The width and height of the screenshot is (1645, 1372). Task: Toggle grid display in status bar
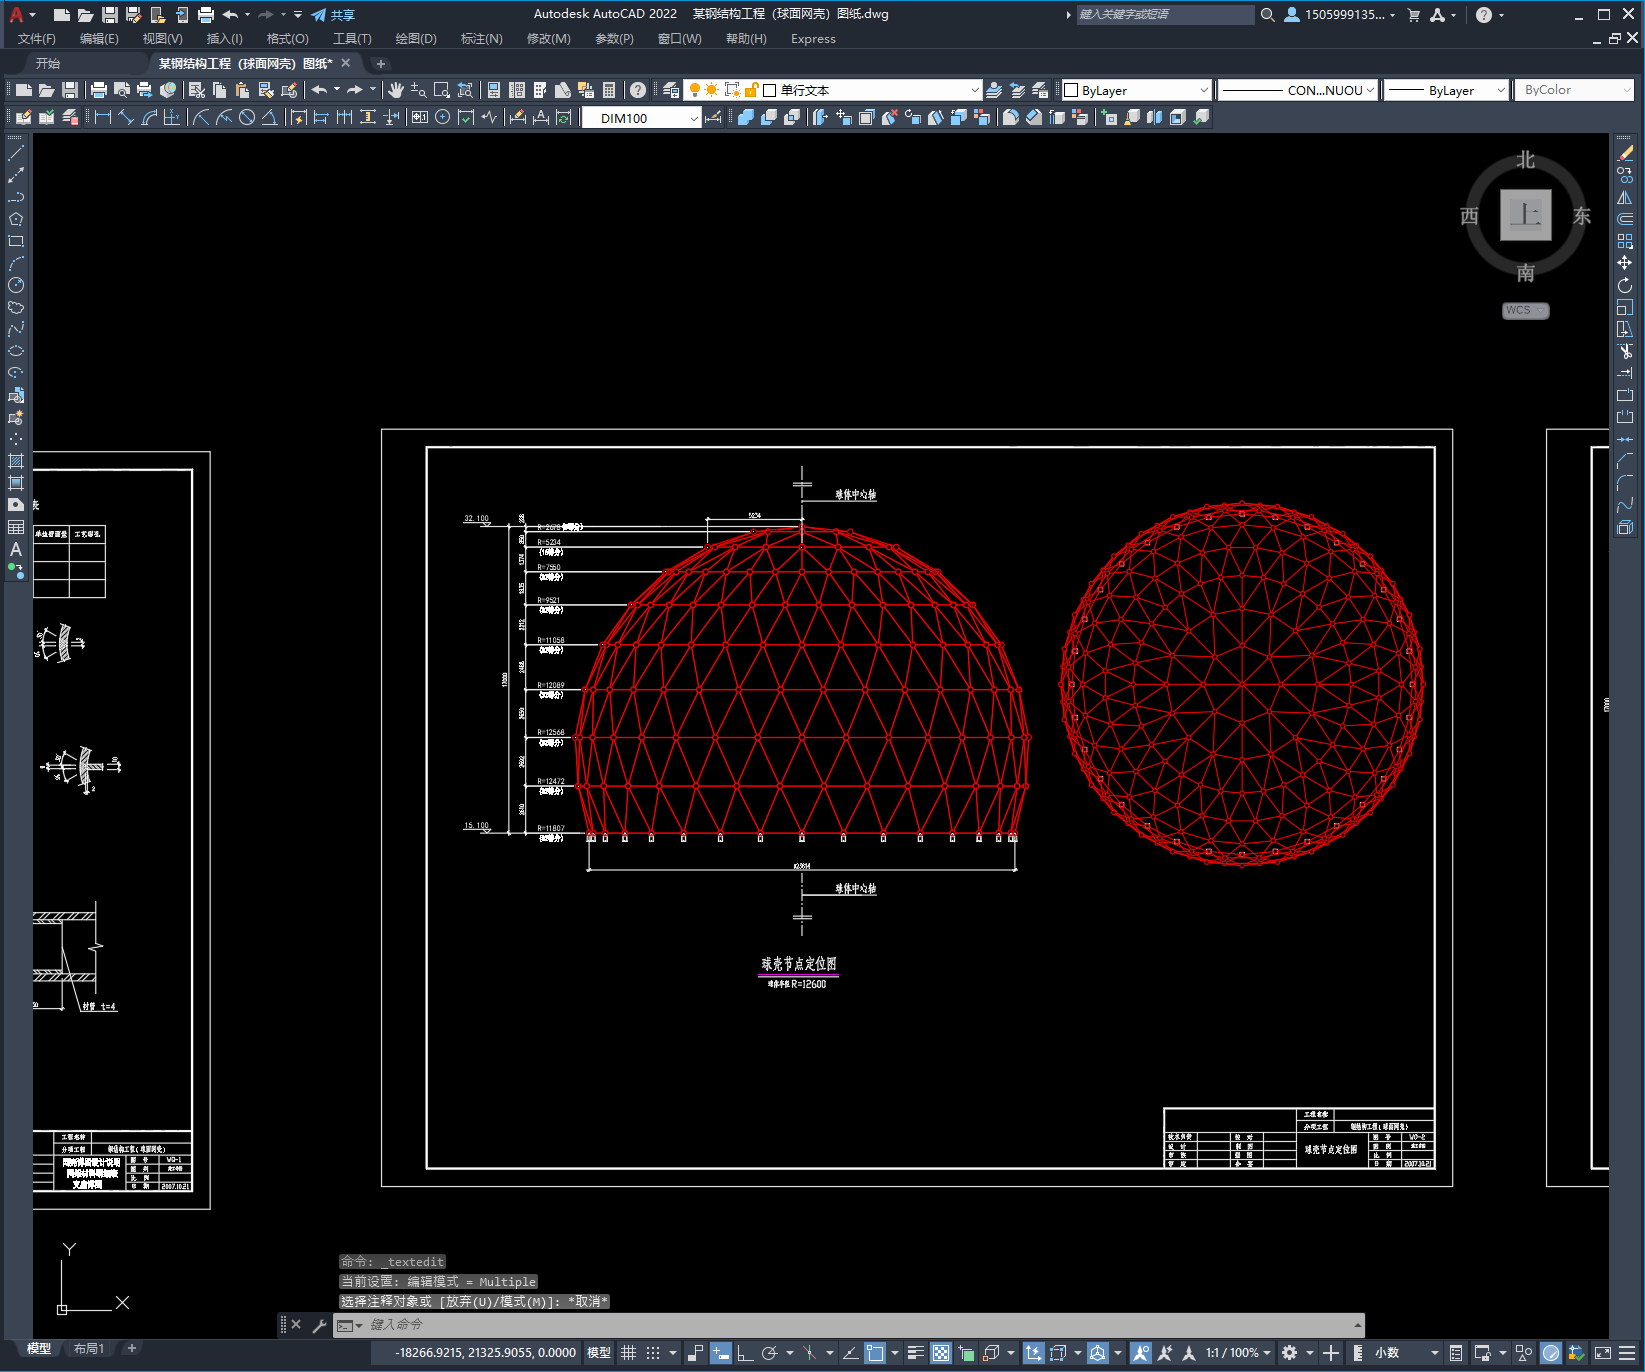tap(629, 1353)
